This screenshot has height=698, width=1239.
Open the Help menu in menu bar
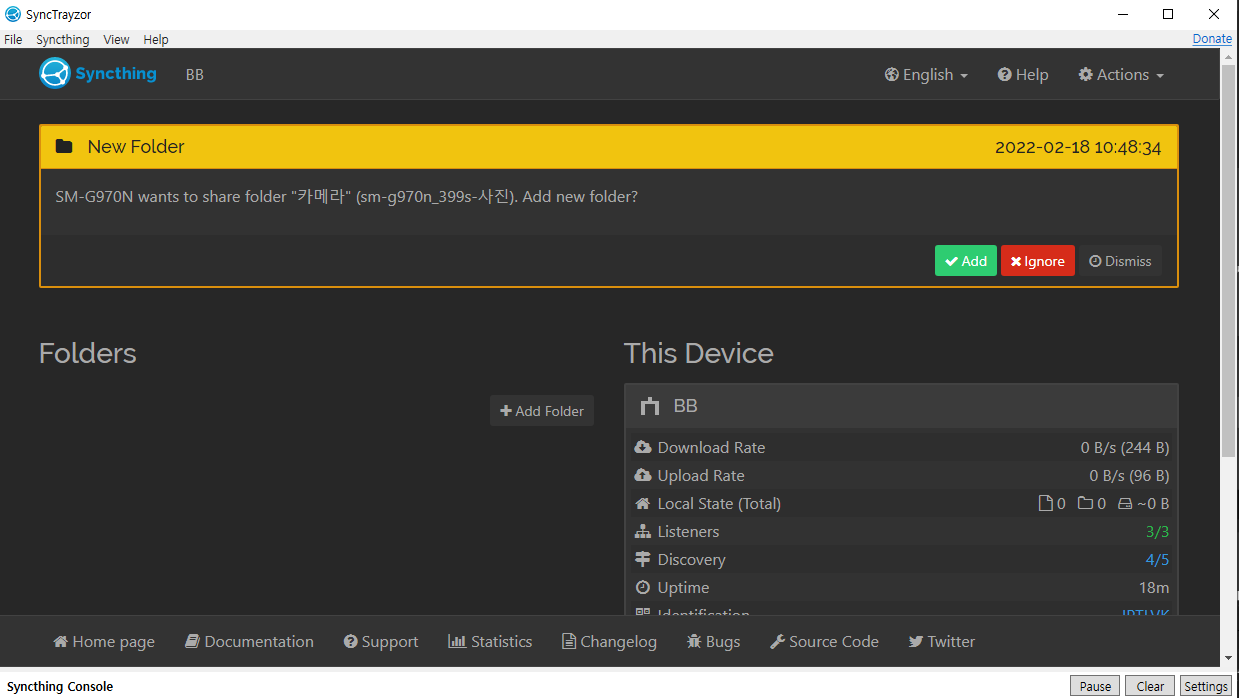tap(156, 40)
